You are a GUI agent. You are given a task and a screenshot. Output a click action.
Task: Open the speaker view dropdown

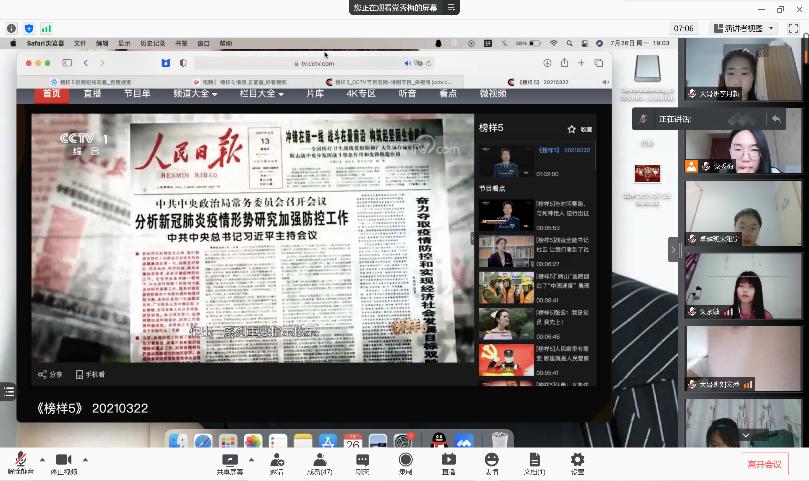(743, 28)
